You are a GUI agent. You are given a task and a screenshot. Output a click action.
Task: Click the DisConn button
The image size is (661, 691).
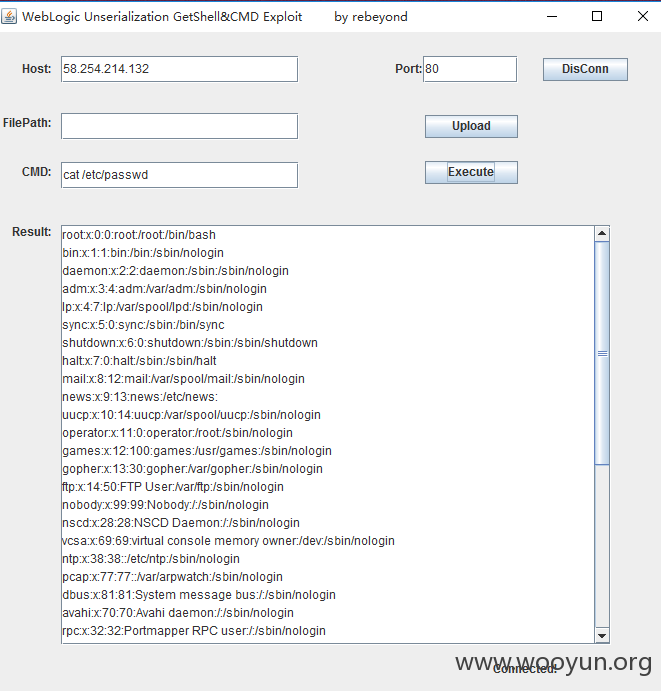pyautogui.click(x=585, y=69)
